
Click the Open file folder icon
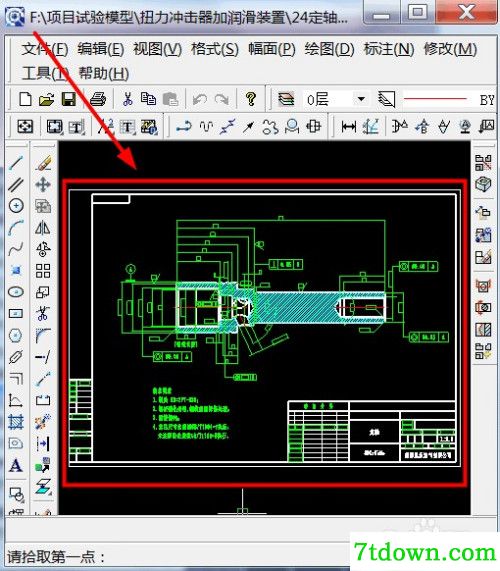point(47,99)
